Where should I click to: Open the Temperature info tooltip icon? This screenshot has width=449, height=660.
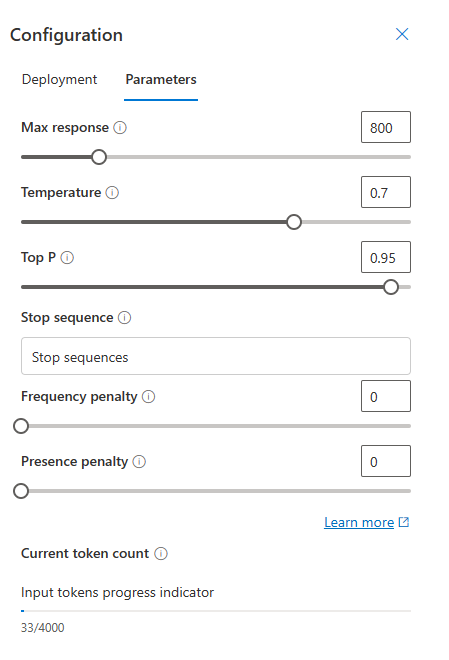pos(112,193)
